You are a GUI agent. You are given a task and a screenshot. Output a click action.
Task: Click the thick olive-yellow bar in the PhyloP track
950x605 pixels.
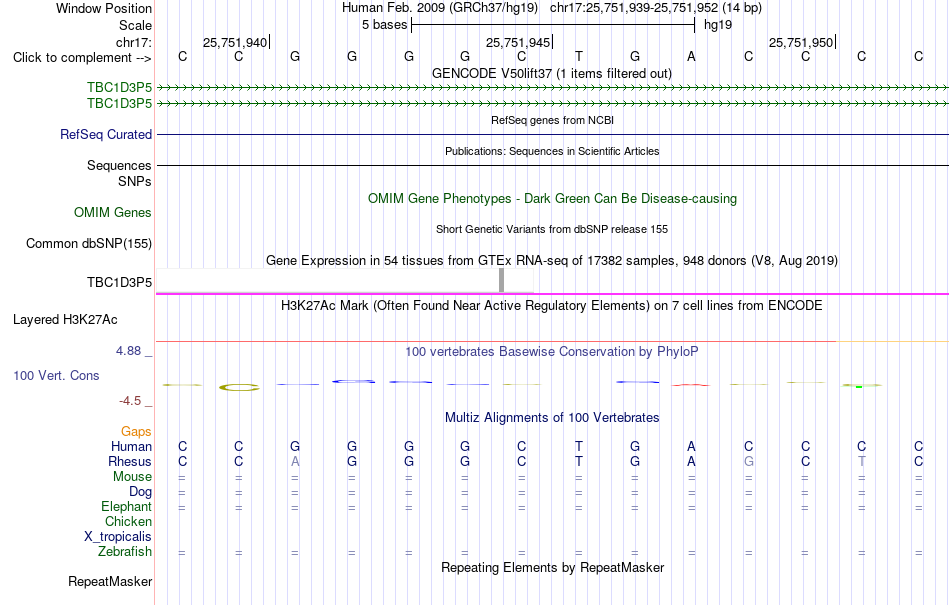(239, 387)
